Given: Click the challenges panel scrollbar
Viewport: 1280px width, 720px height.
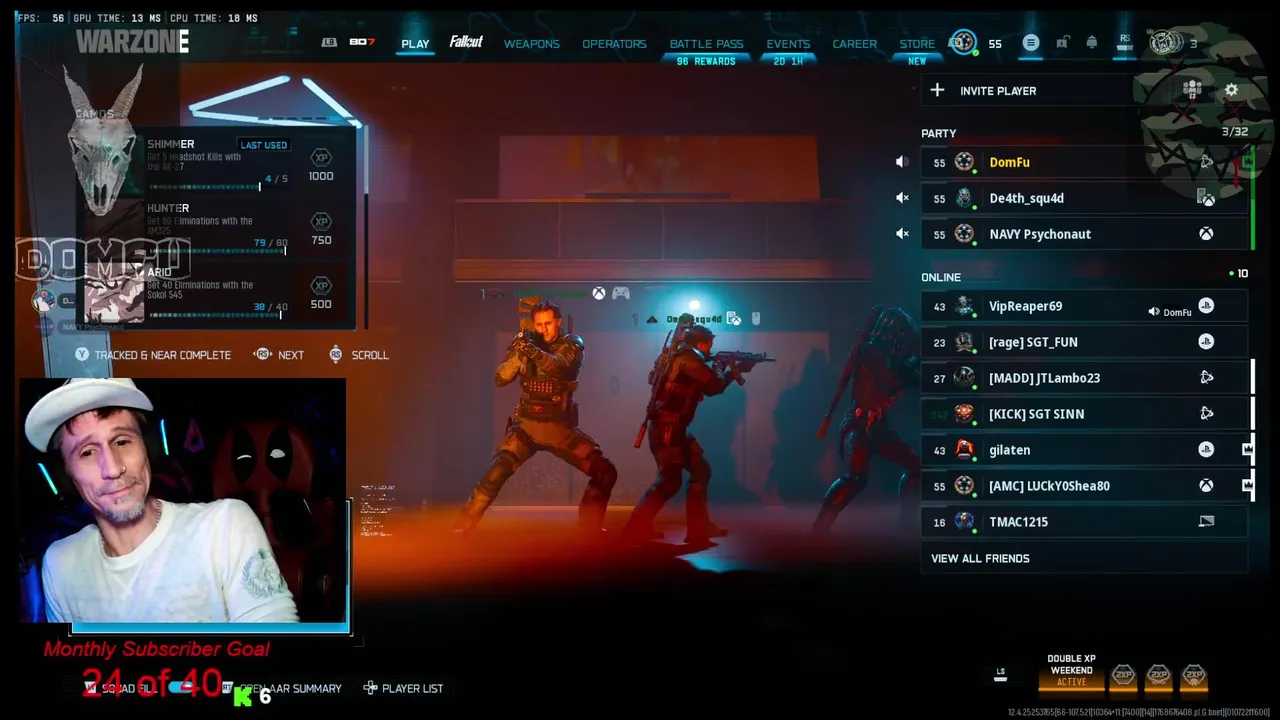Looking at the screenshot, I should click(366, 227).
